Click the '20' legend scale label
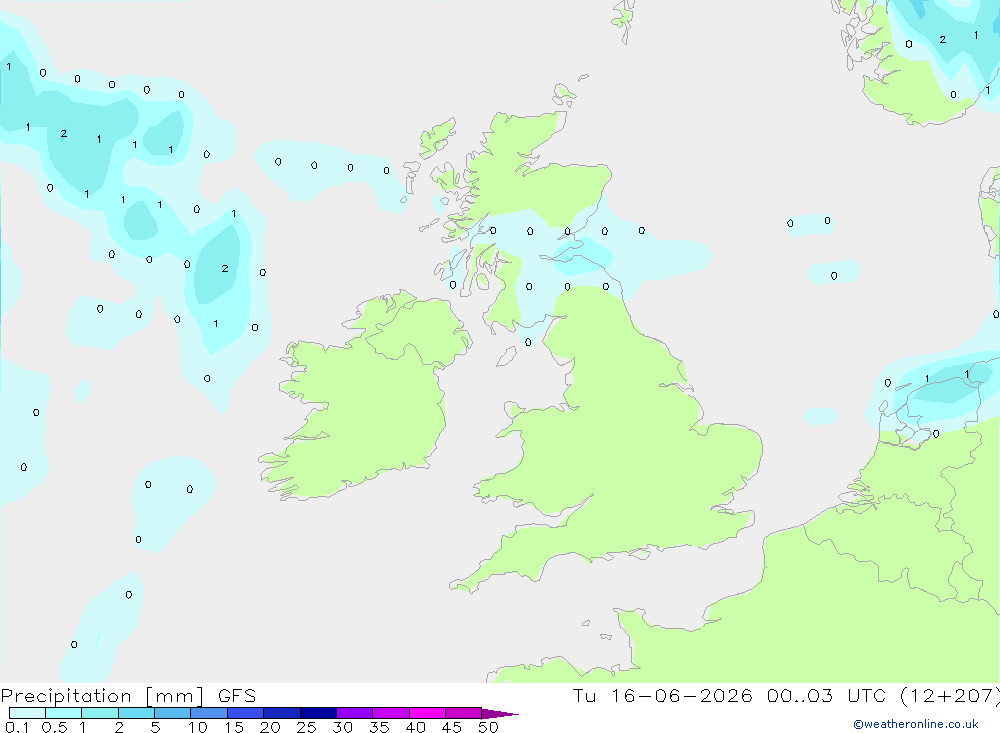The width and height of the screenshot is (1000, 733). (270, 727)
